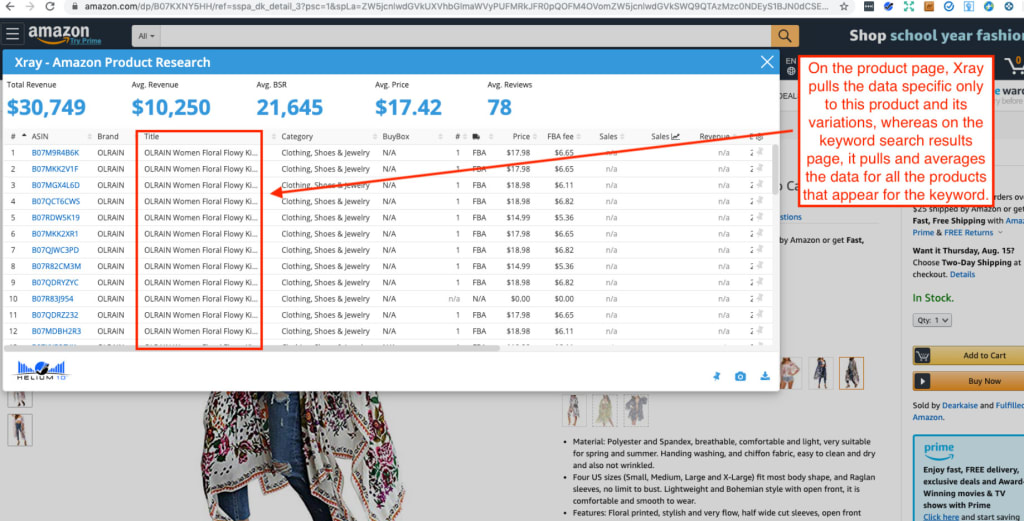Open ASIN link B07MGX4L6D
The width and height of the screenshot is (1024, 521).
[56, 185]
